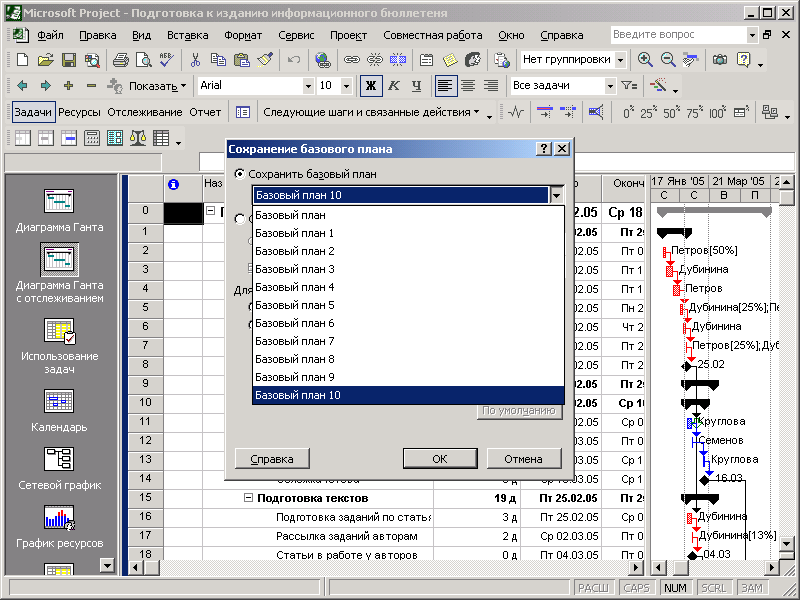Click row header 12 in task table
800x600 pixels.
click(x=145, y=440)
